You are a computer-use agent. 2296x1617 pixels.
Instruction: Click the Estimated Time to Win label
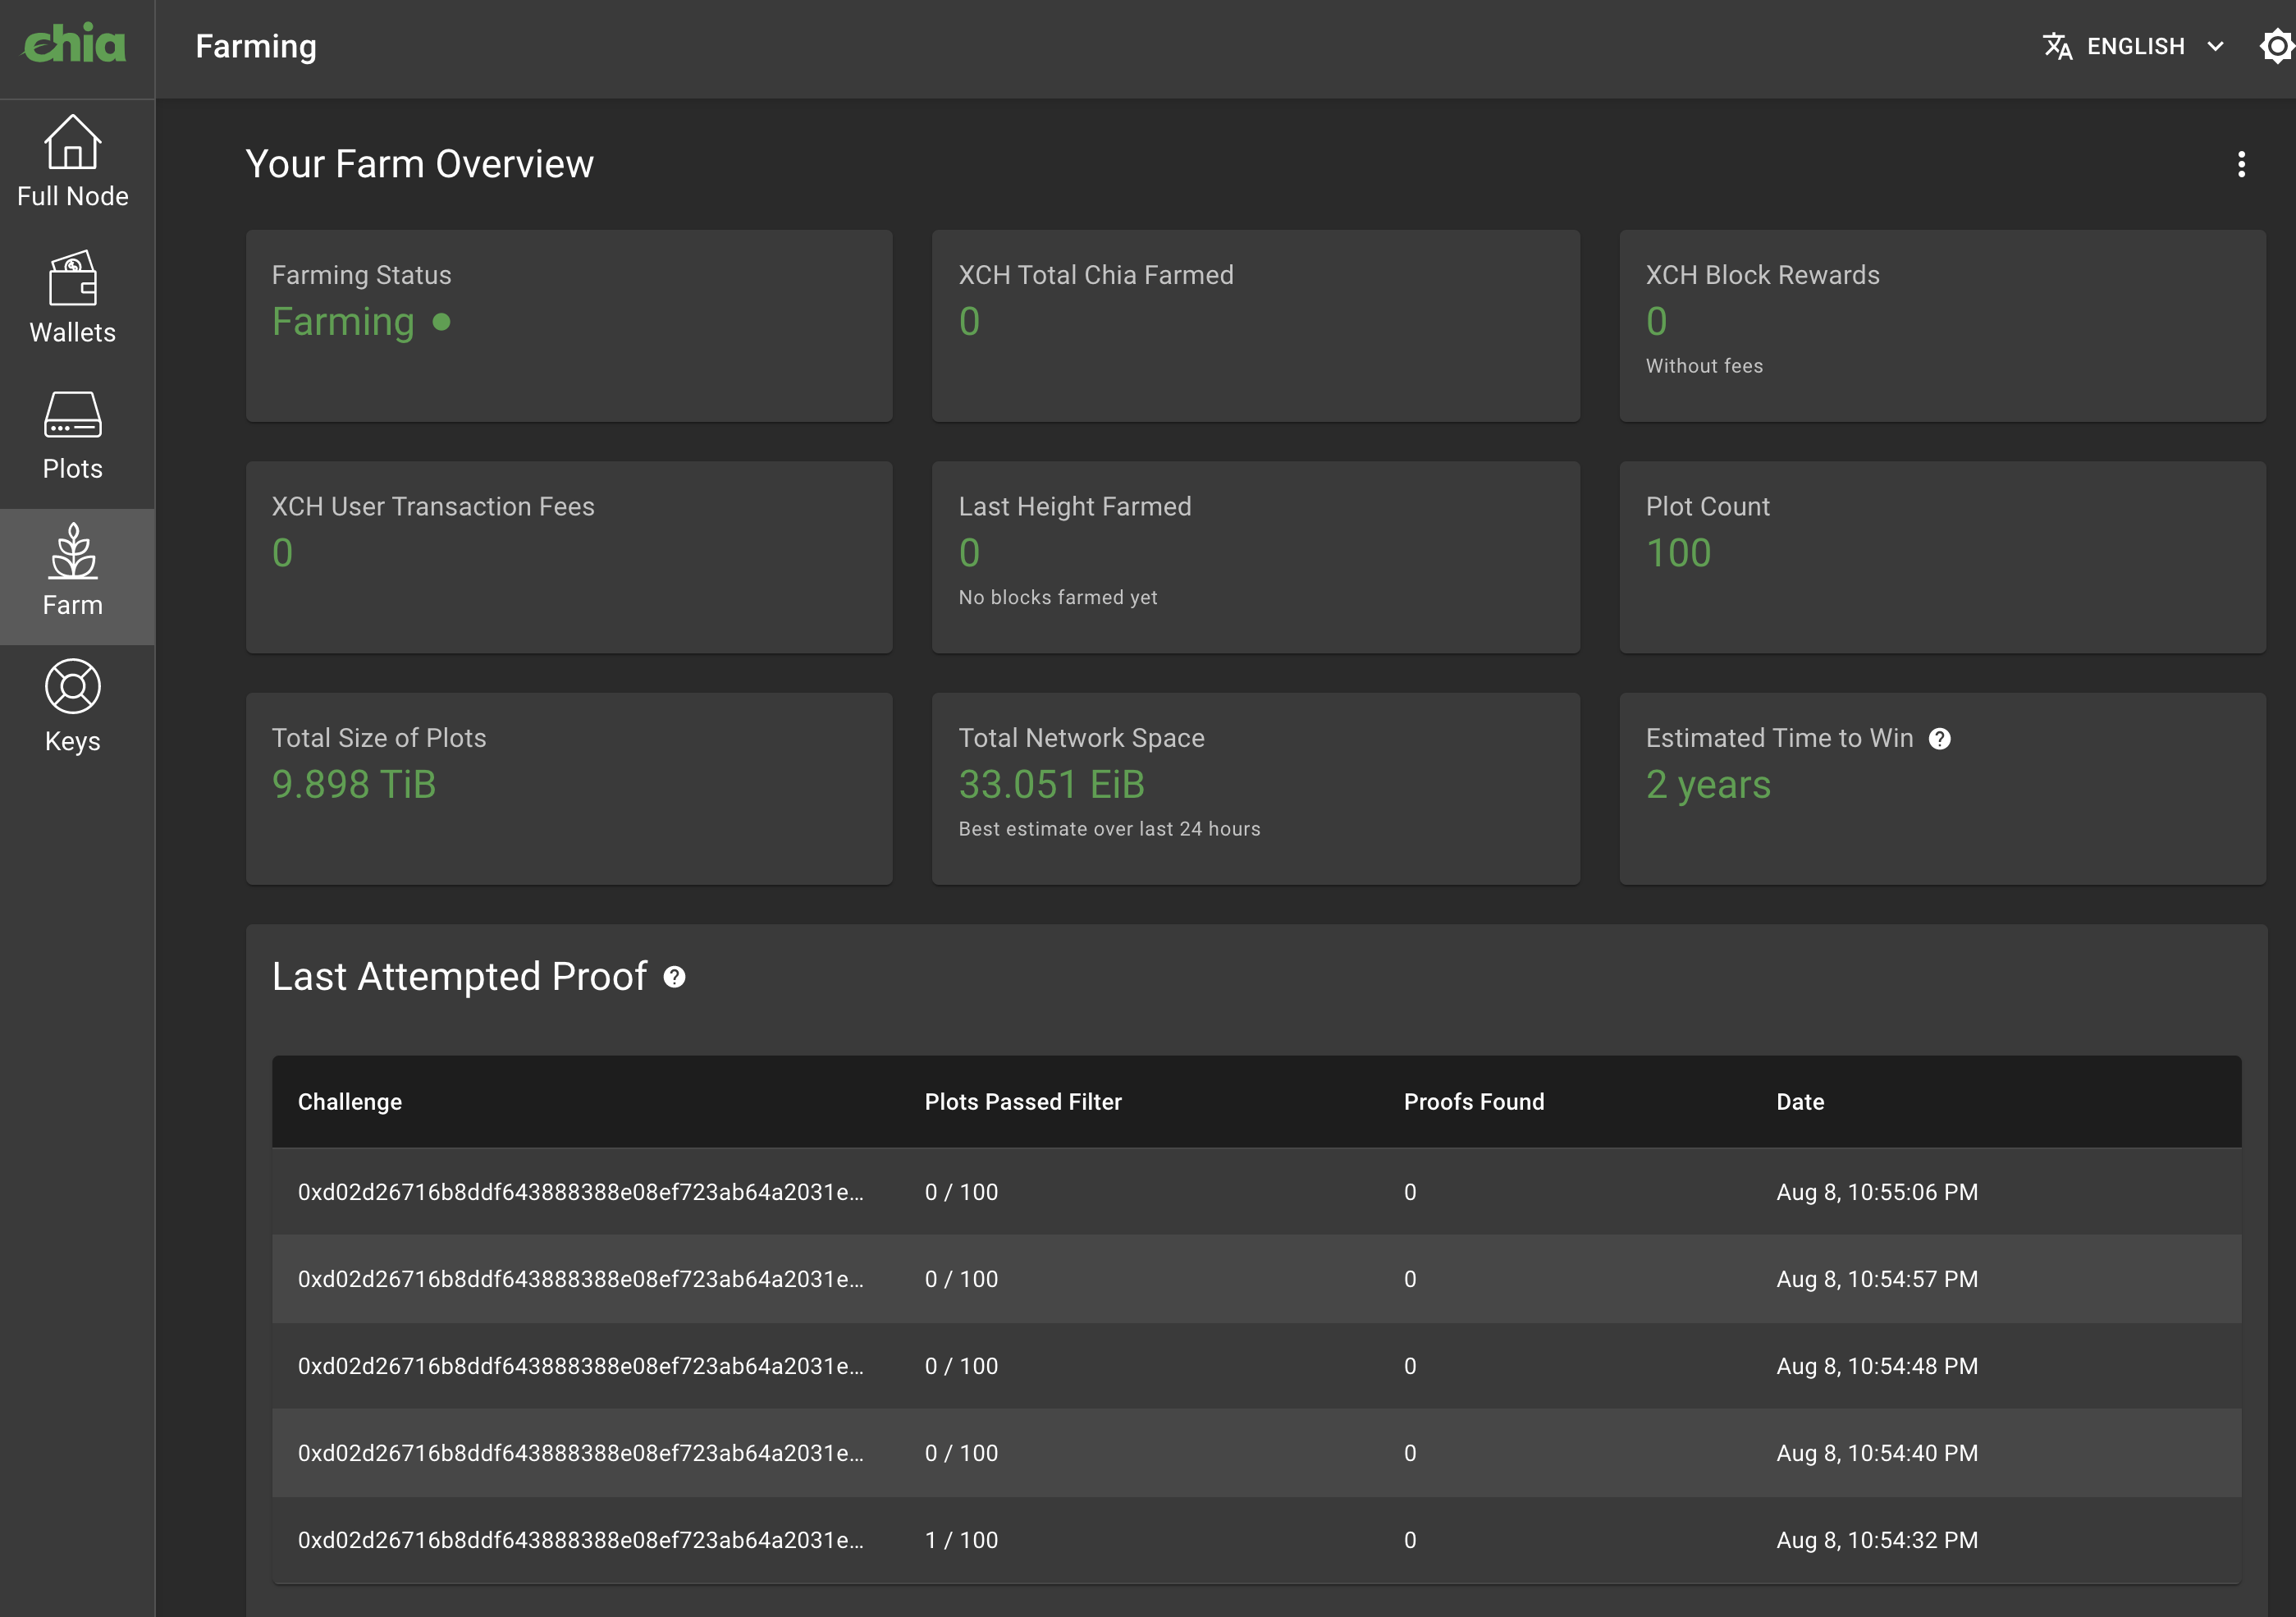[1779, 738]
